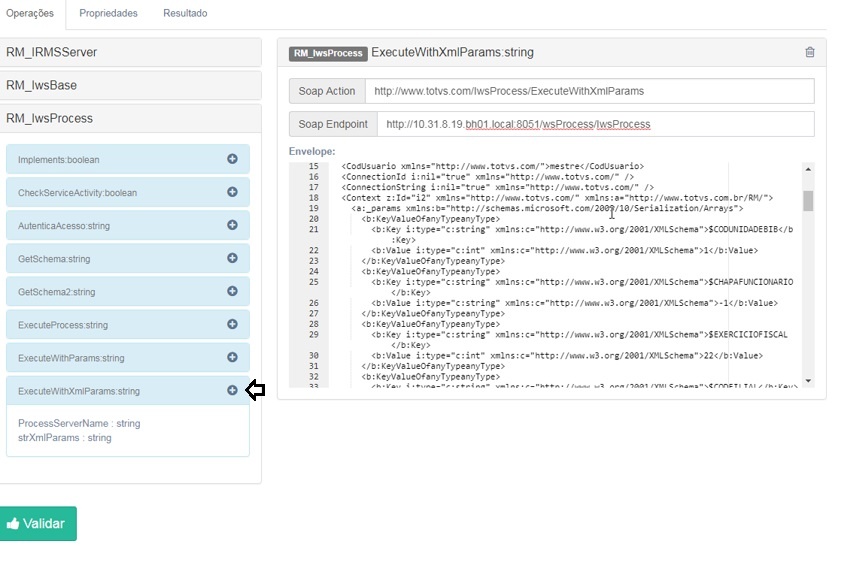This screenshot has height=575, width=865.
Task: Edit the Soap Endpoint URL field
Action: (x=596, y=124)
